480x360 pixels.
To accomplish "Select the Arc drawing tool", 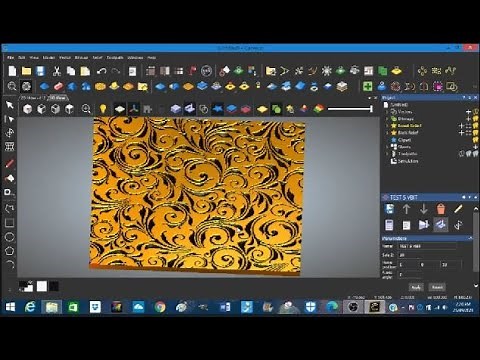I will [x=10, y=265].
